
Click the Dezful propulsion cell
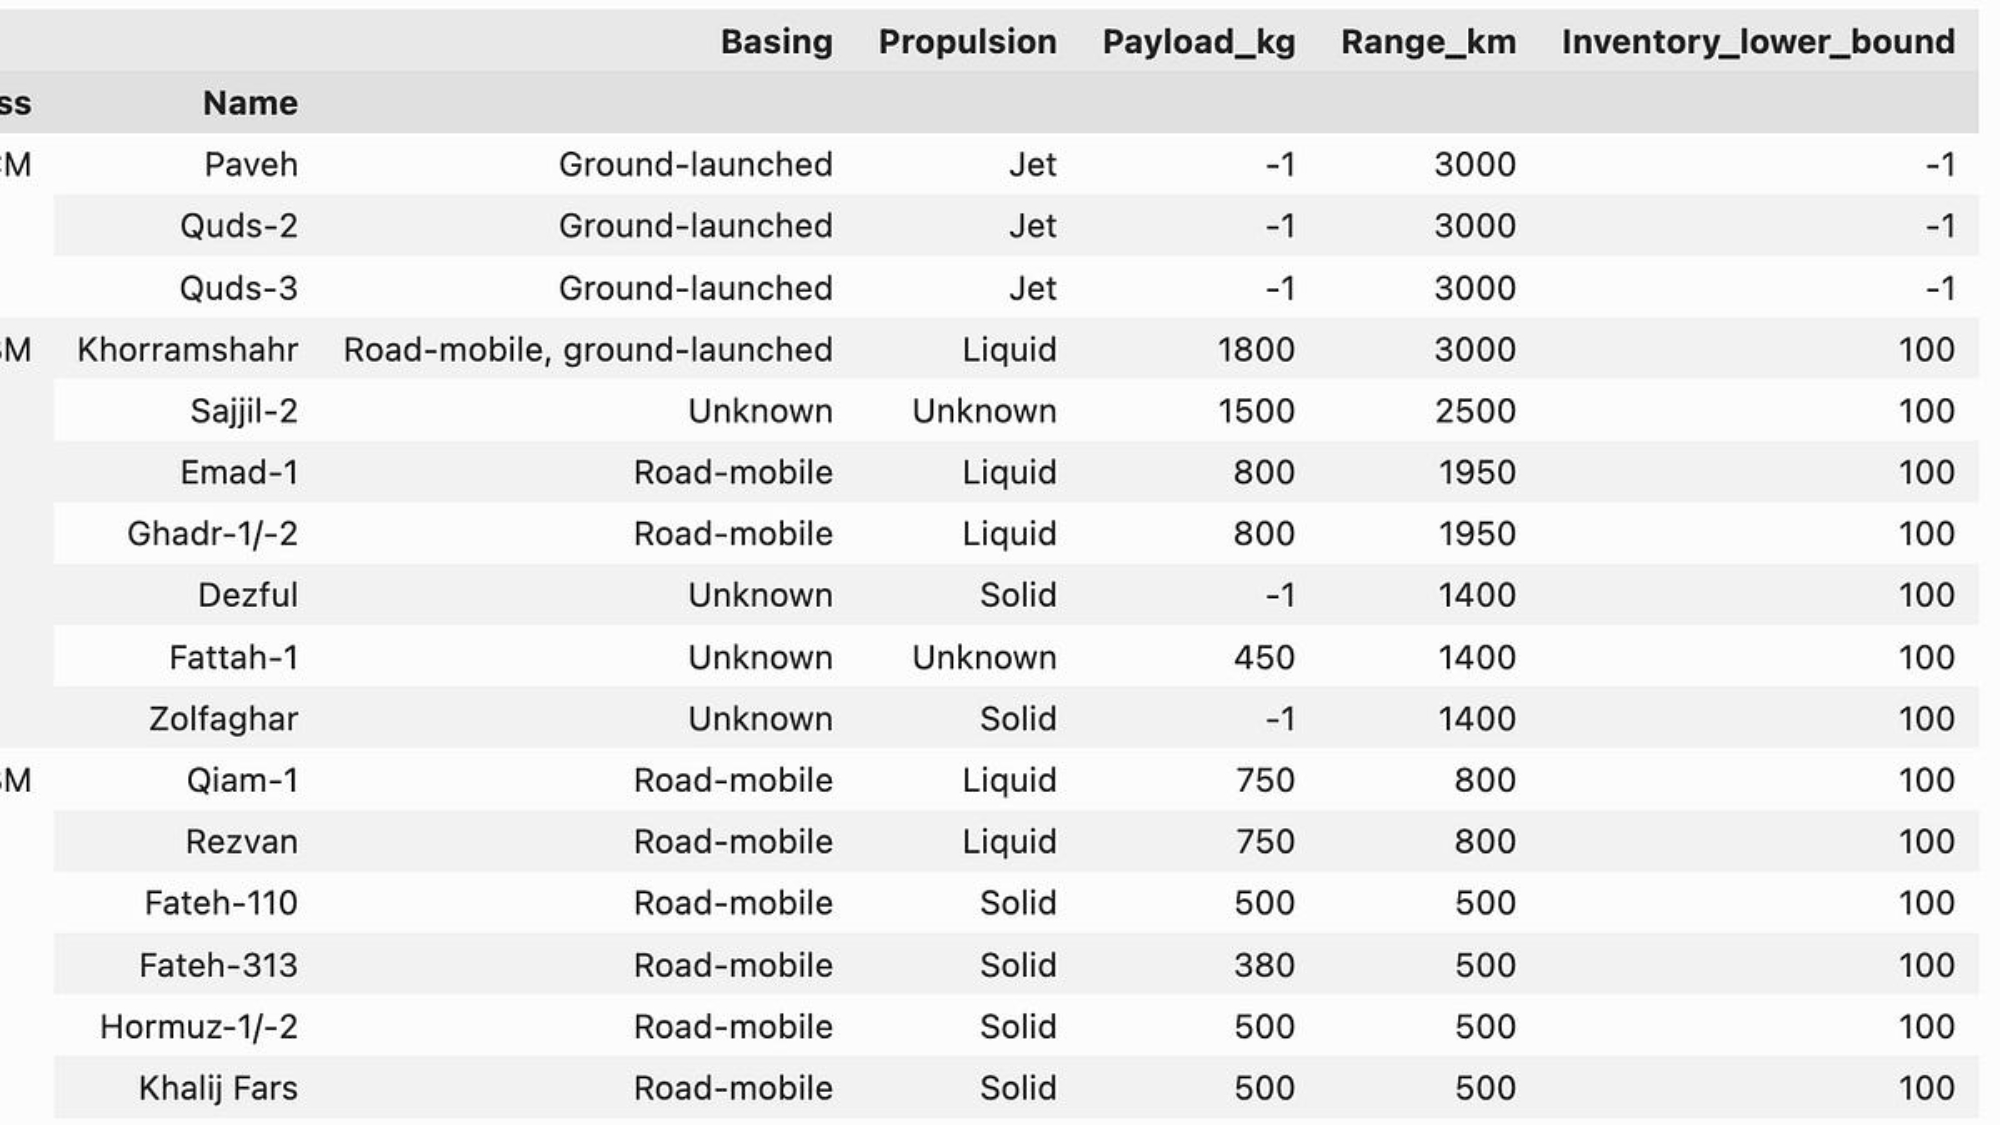[1018, 596]
